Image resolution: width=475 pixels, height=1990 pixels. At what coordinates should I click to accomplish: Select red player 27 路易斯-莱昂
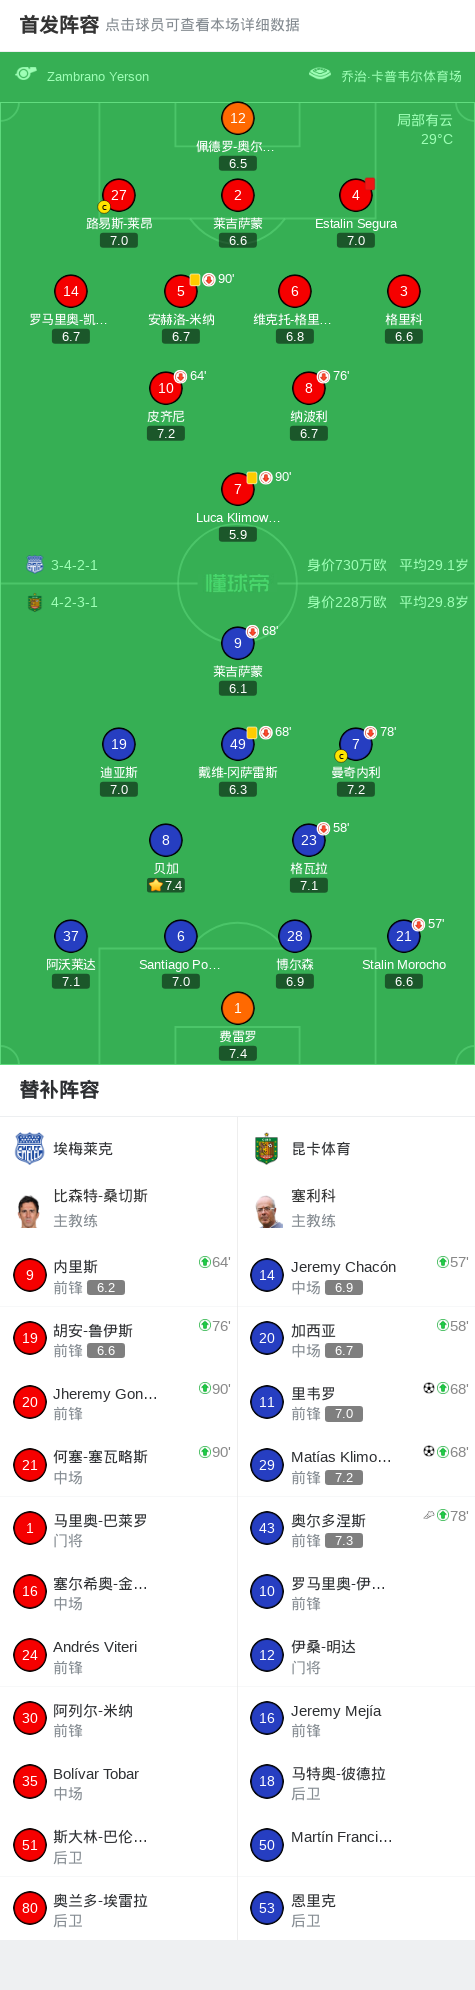[x=119, y=195]
